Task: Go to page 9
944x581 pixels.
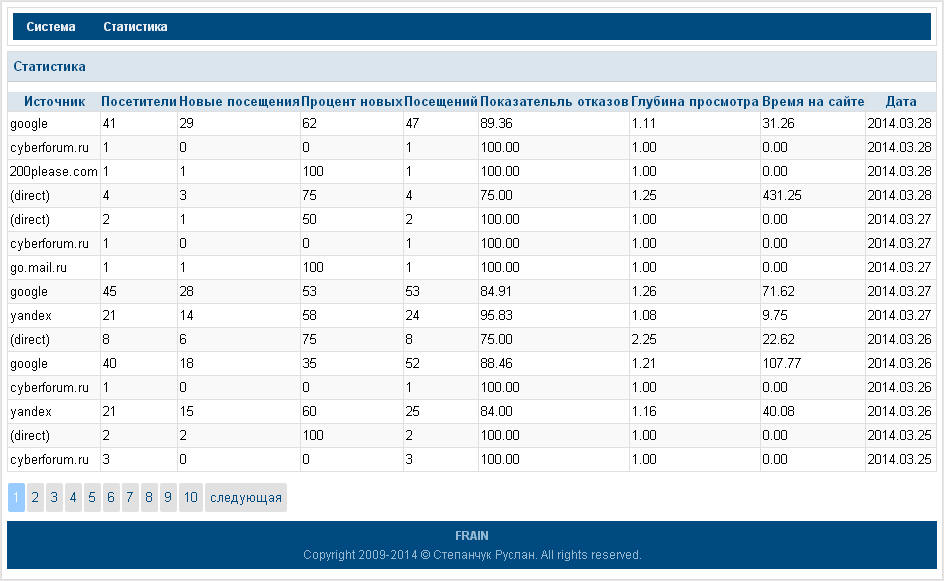Action: (168, 497)
